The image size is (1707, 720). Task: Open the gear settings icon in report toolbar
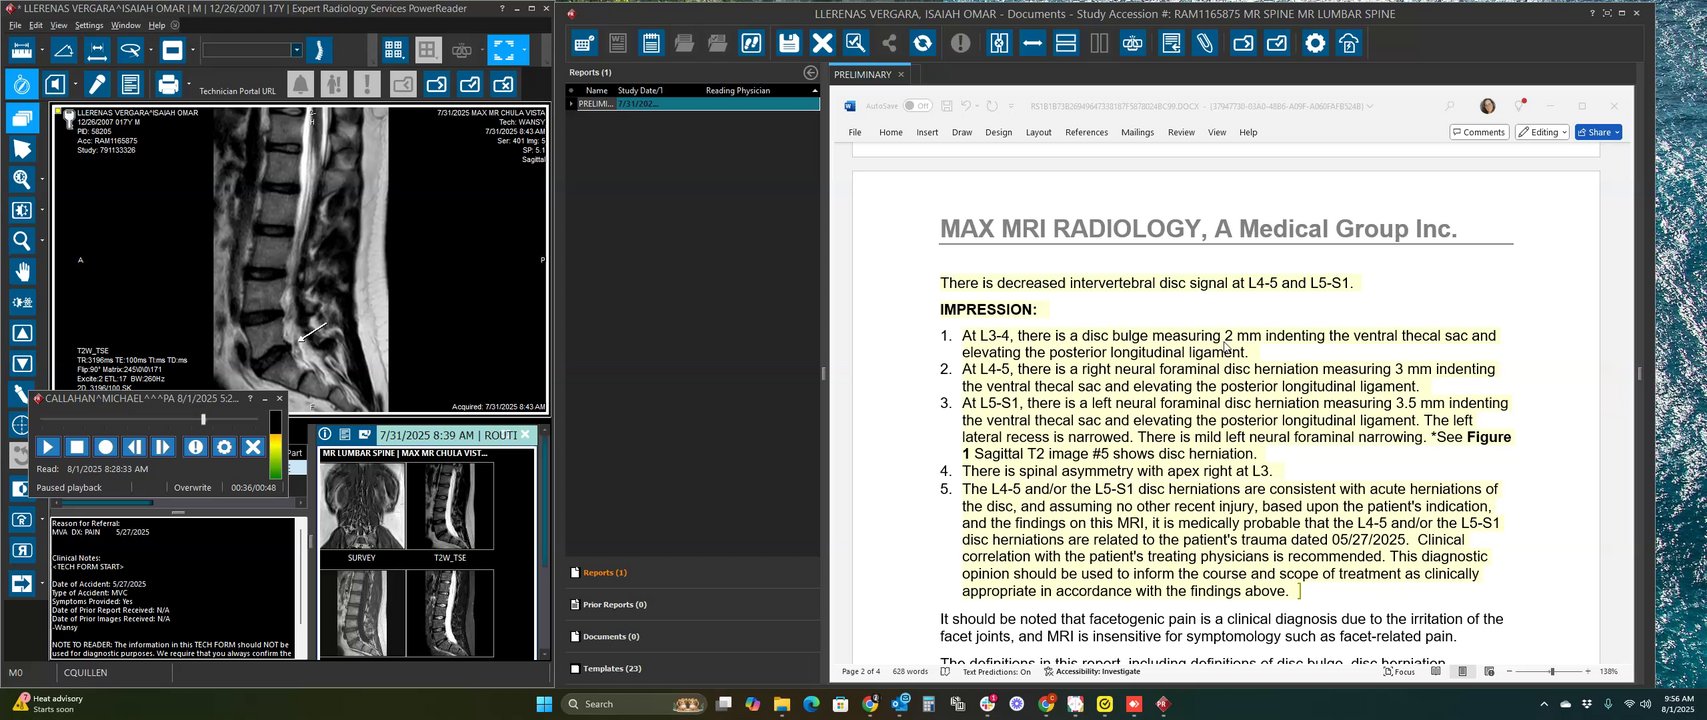click(x=1315, y=43)
